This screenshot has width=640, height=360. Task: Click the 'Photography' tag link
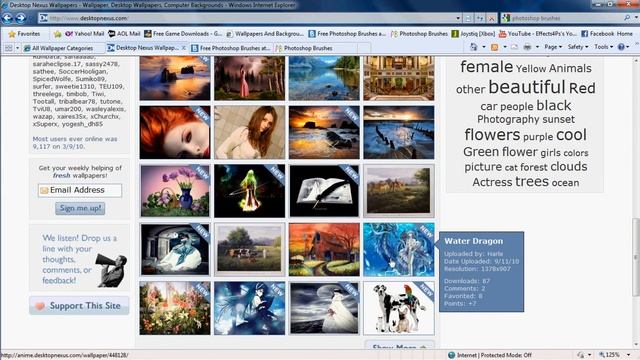coord(509,119)
